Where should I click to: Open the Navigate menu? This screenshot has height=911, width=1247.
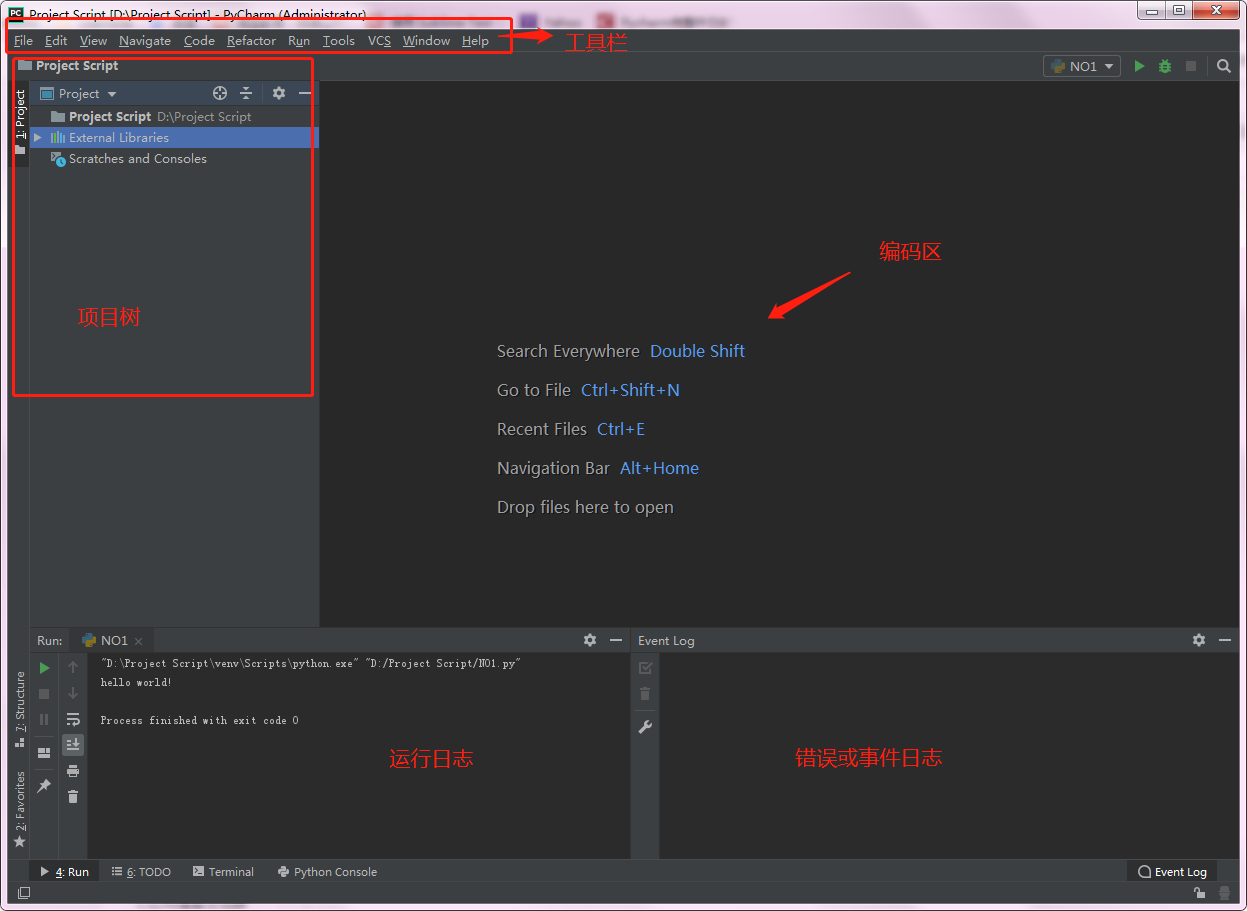pyautogui.click(x=145, y=40)
